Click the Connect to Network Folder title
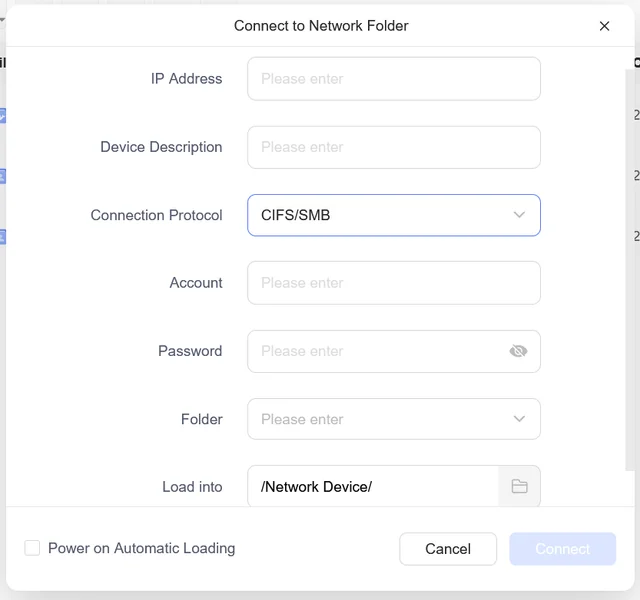The image size is (640, 600). pyautogui.click(x=321, y=26)
